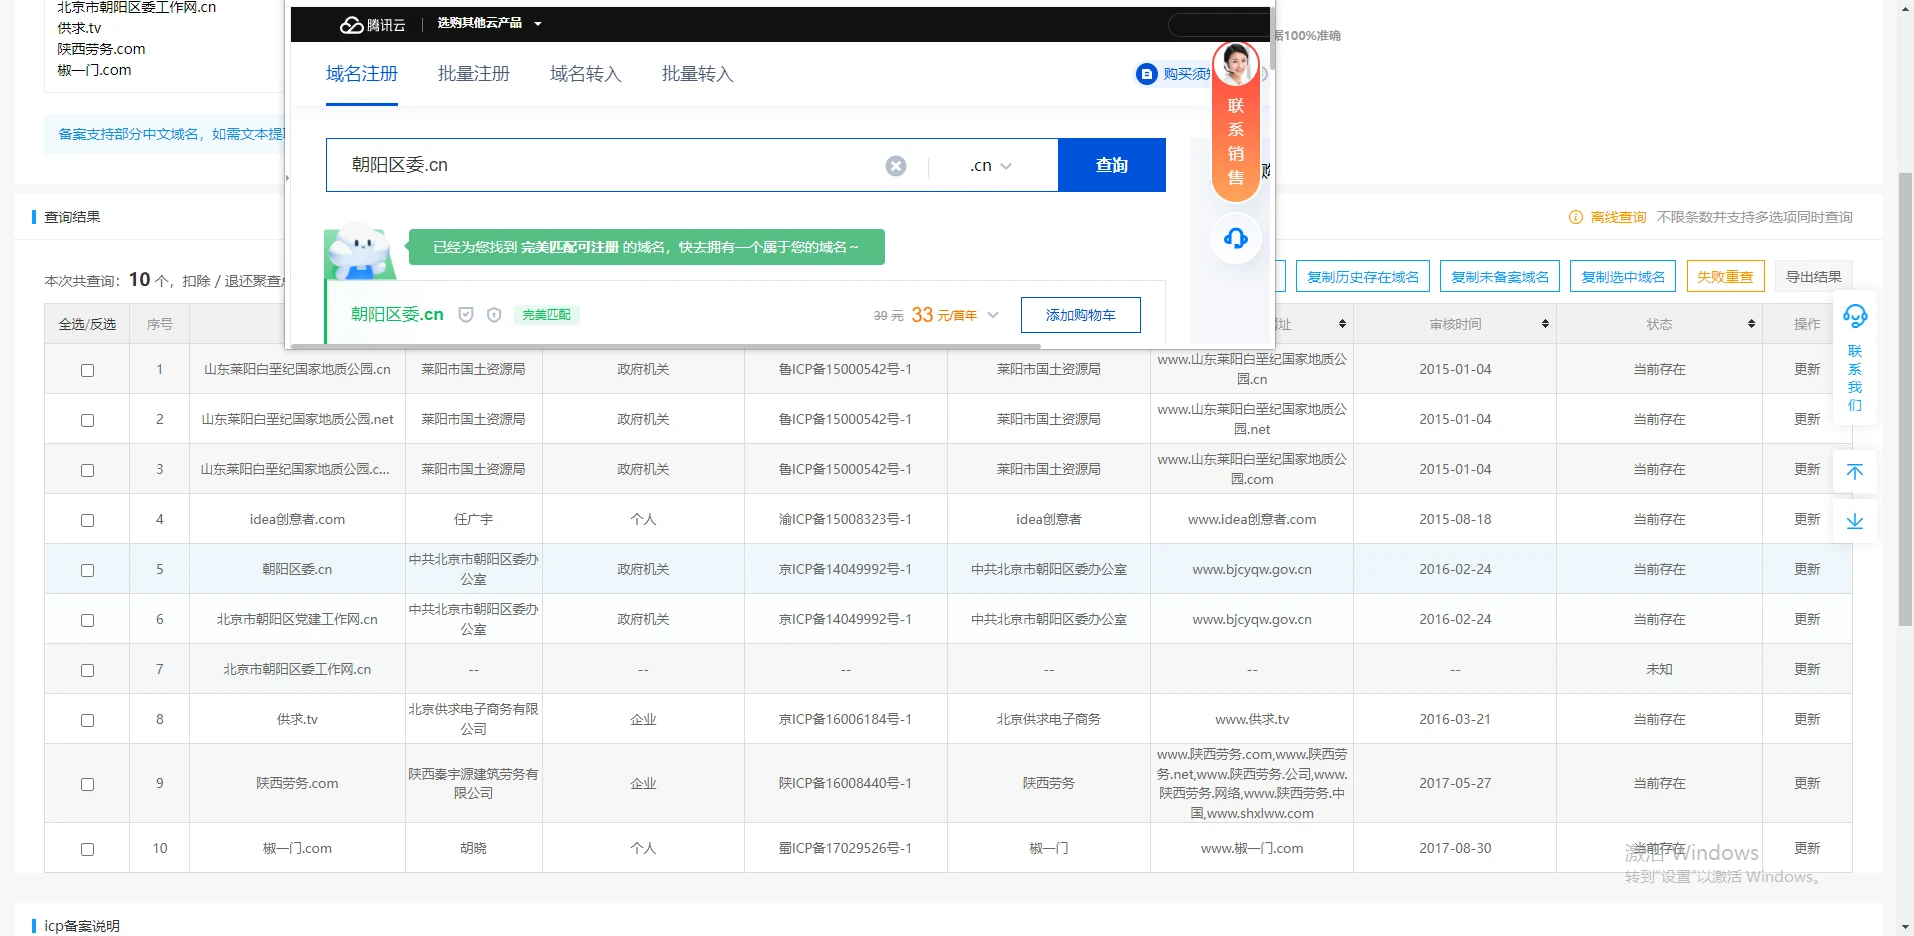Click the blue headset support icon in the popup
The width and height of the screenshot is (1914, 936).
coord(1235,238)
